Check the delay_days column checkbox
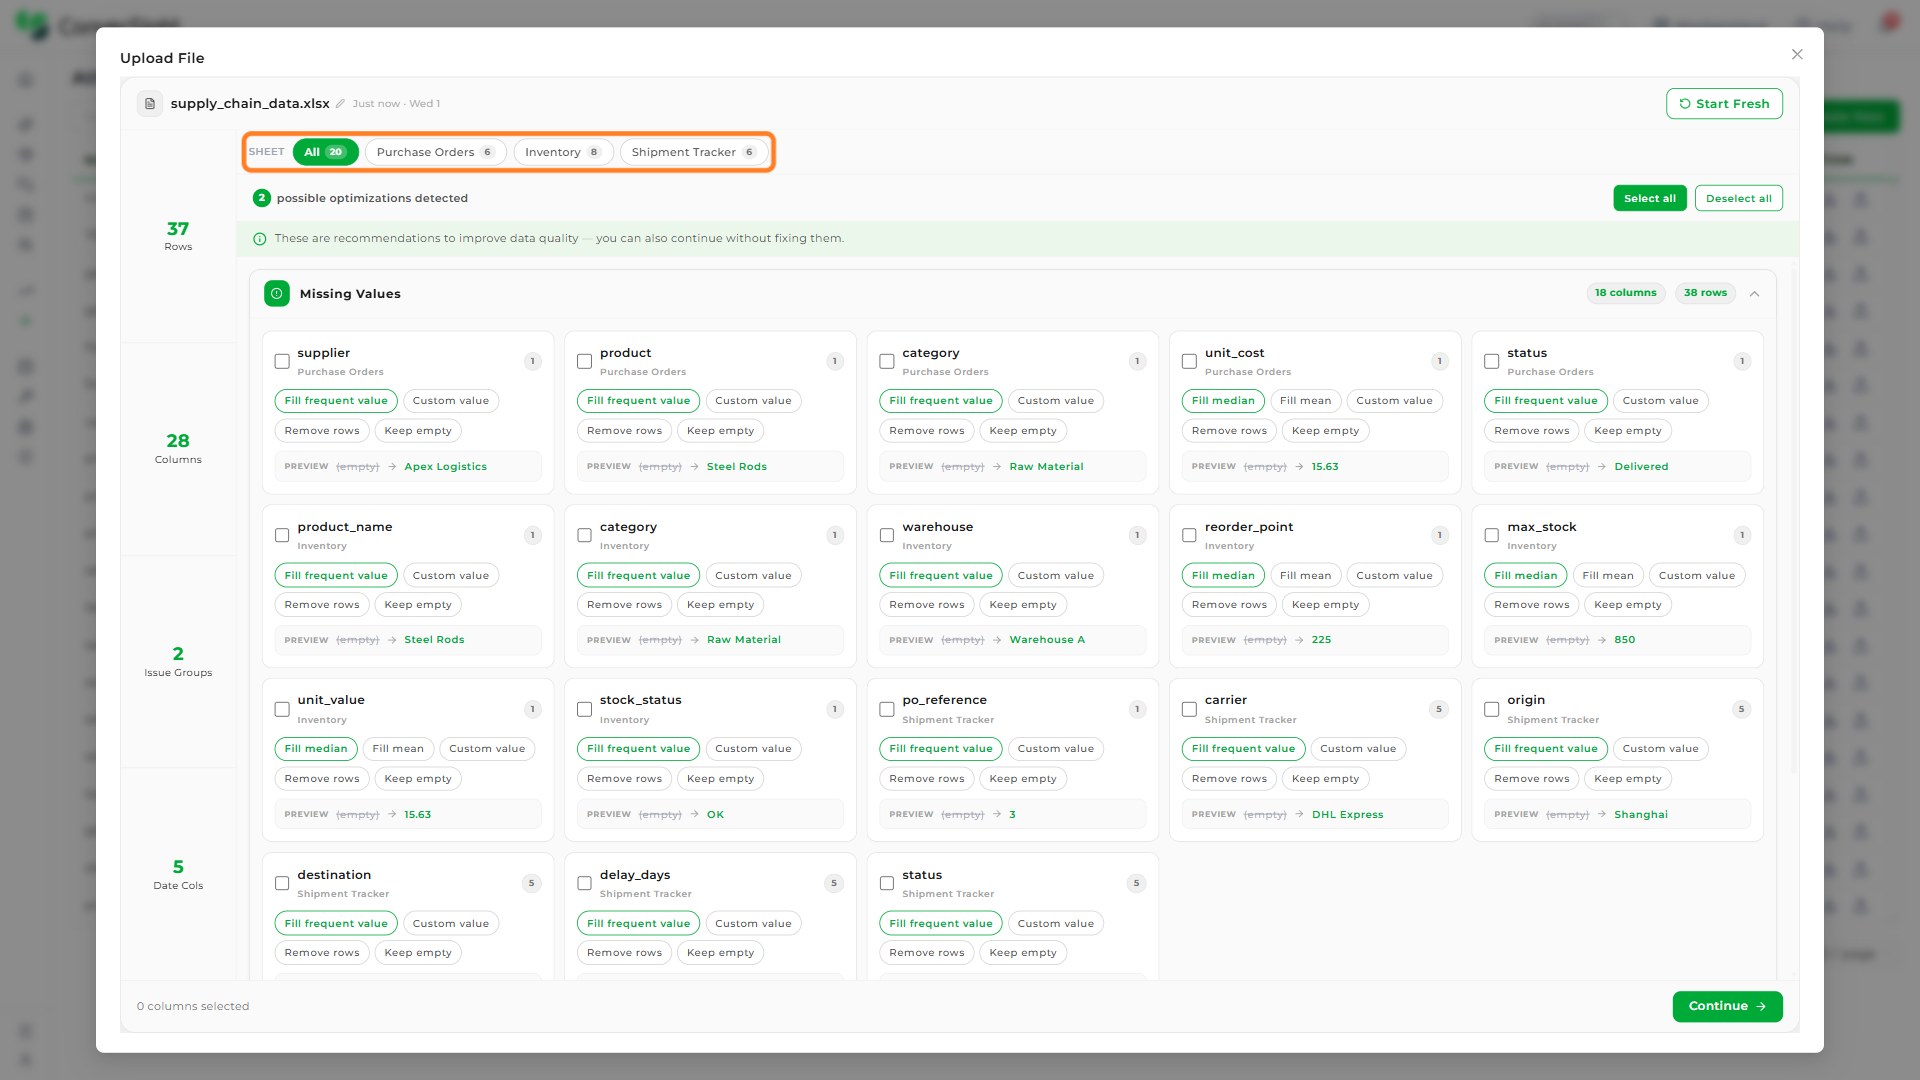Screen dimensions: 1920x1080 click(x=584, y=884)
